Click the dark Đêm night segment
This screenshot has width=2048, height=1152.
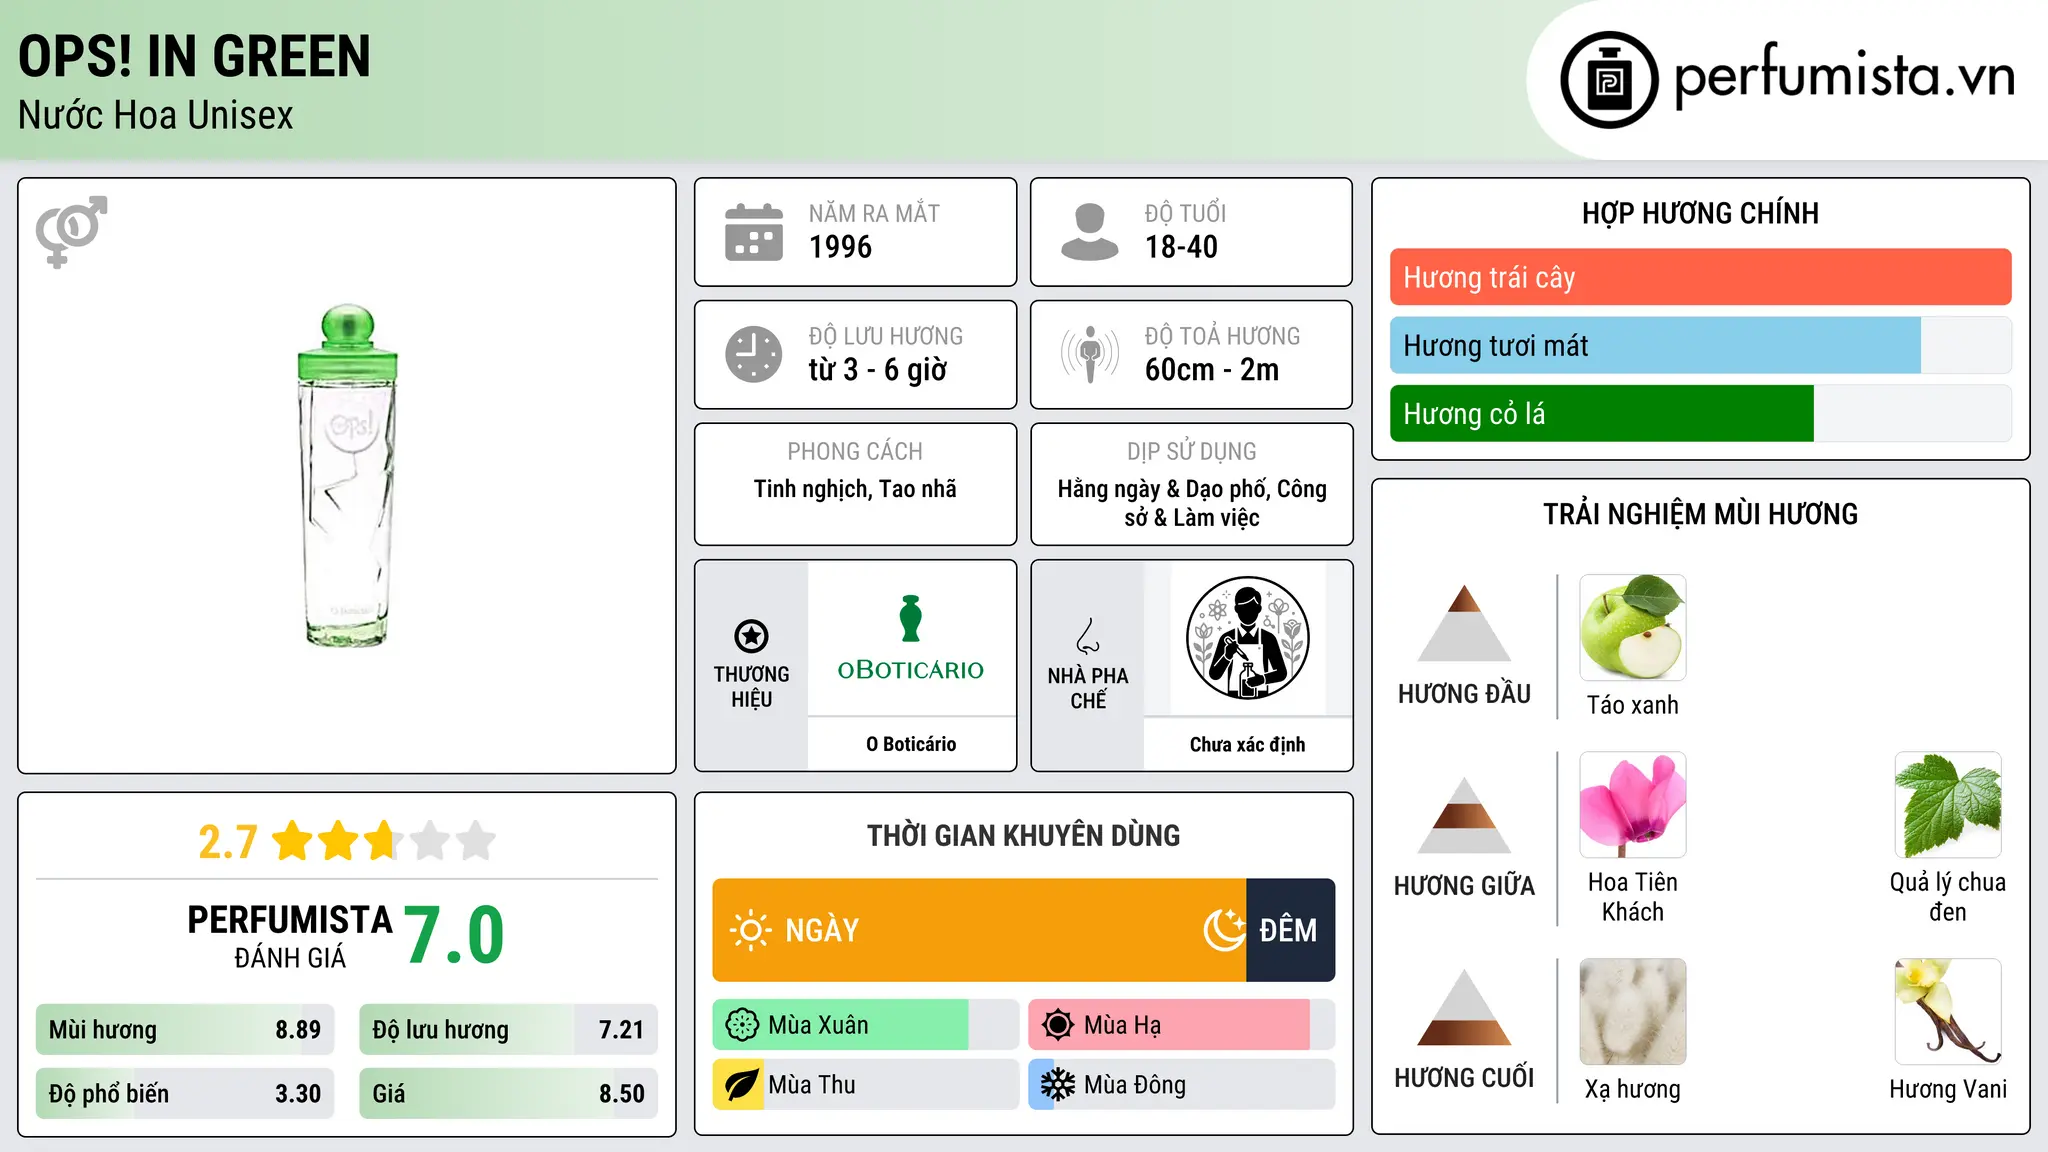pyautogui.click(x=1290, y=930)
